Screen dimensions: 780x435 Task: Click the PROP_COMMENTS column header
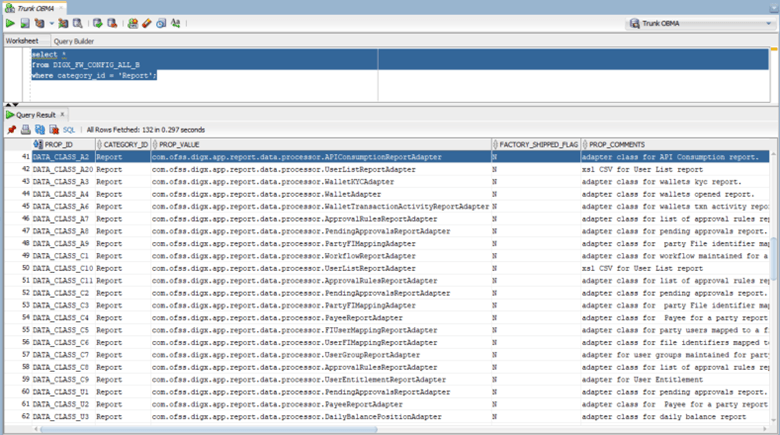pyautogui.click(x=675, y=144)
